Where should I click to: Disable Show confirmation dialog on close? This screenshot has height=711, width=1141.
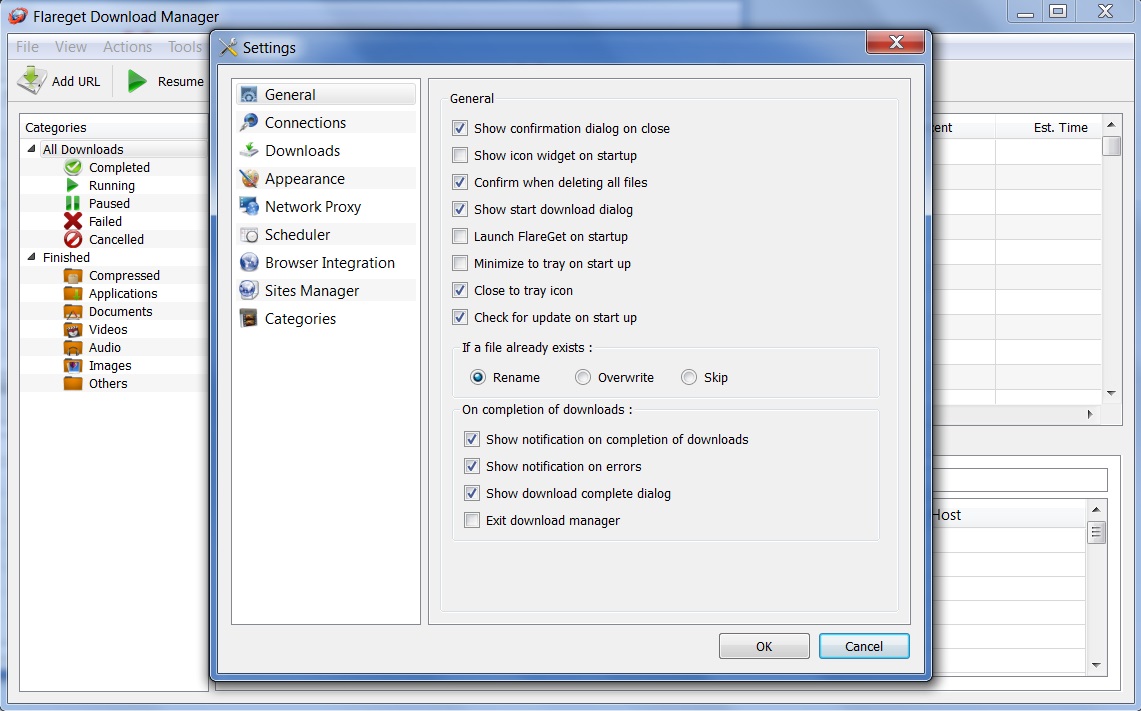(x=460, y=128)
